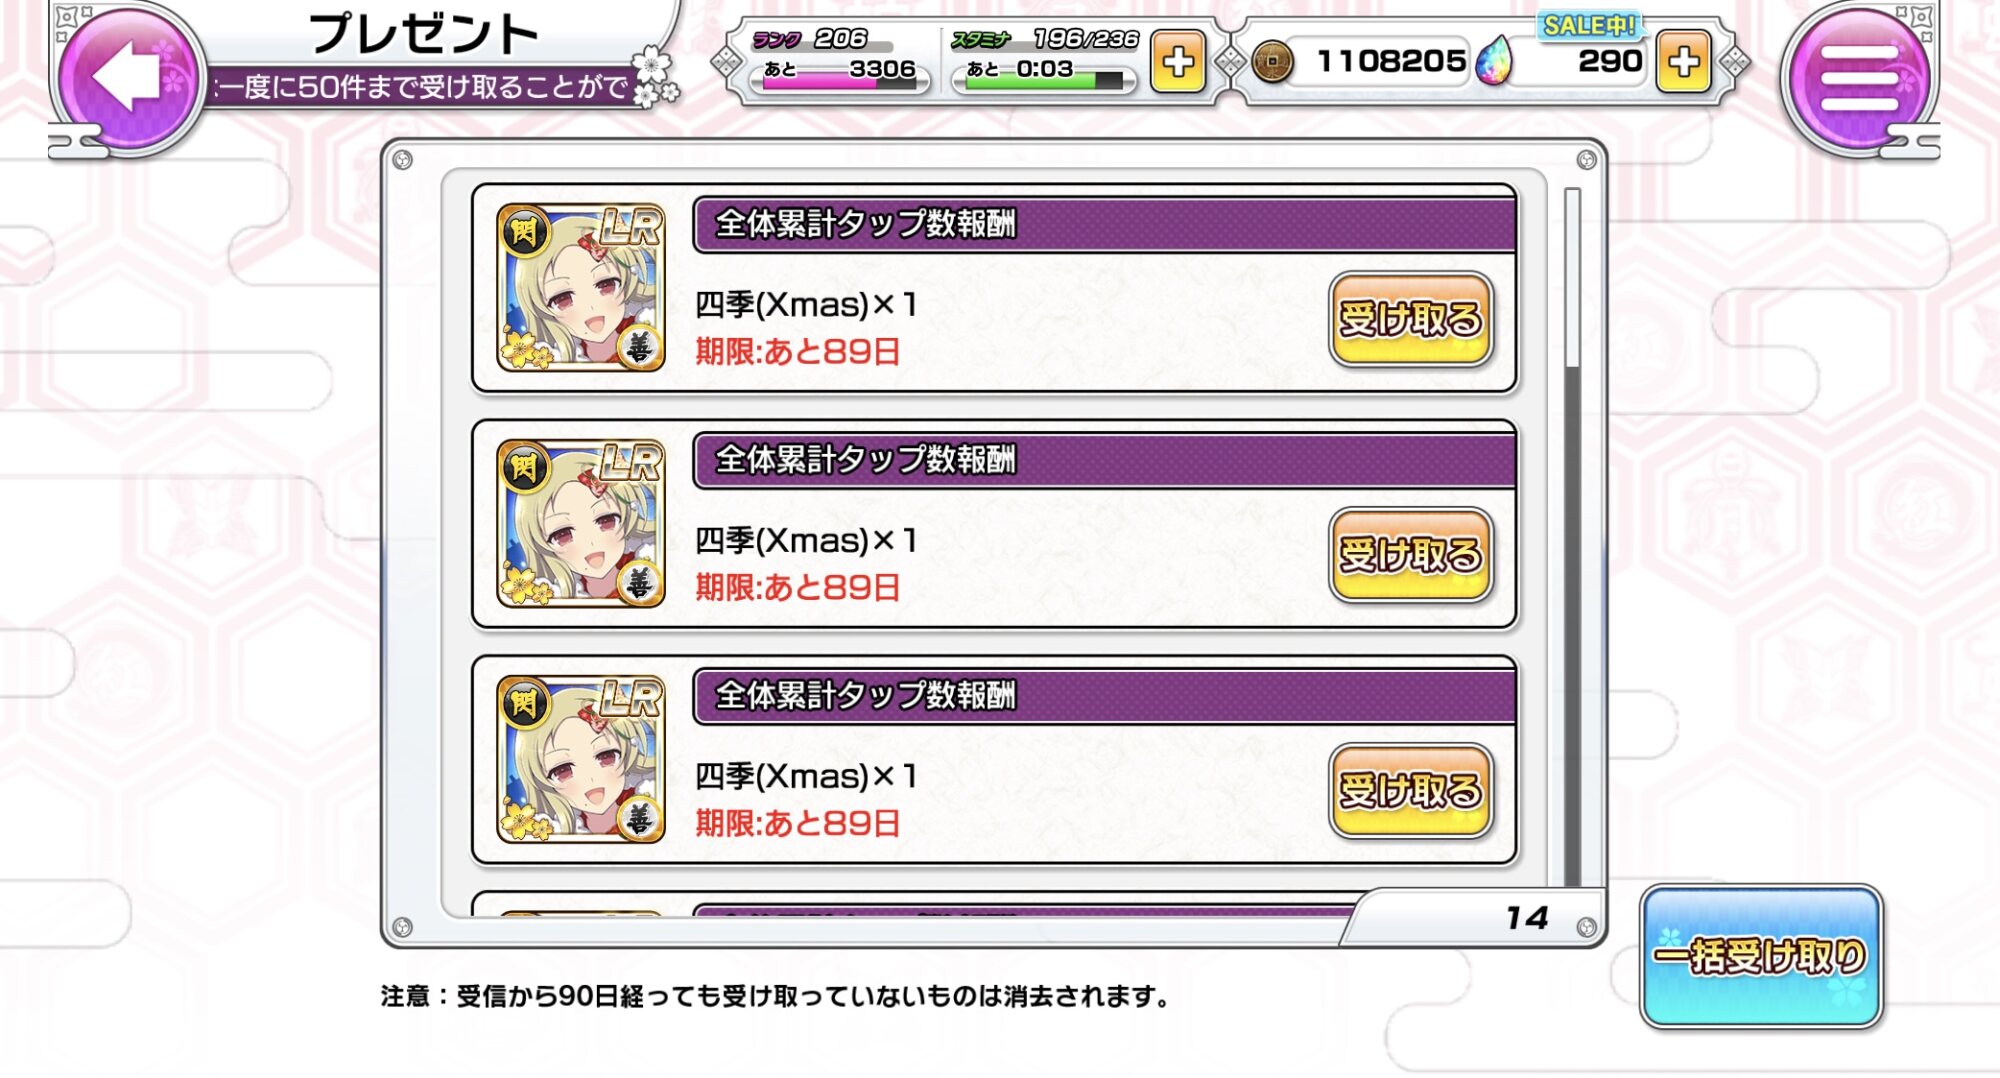Viewport: 2000px width, 1078px height.
Task: Tap the plus icon next to stamina
Action: (x=1177, y=62)
